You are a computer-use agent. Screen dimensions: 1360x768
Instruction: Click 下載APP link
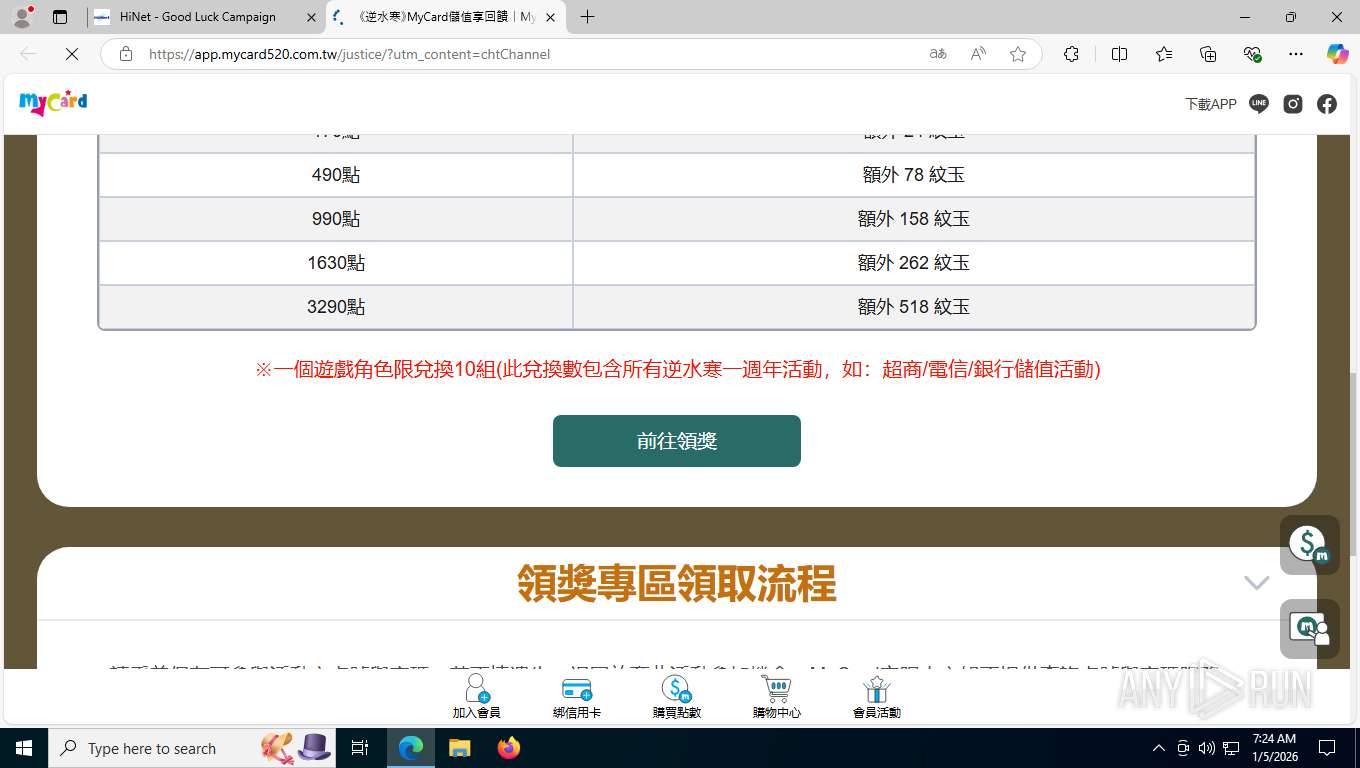point(1211,104)
